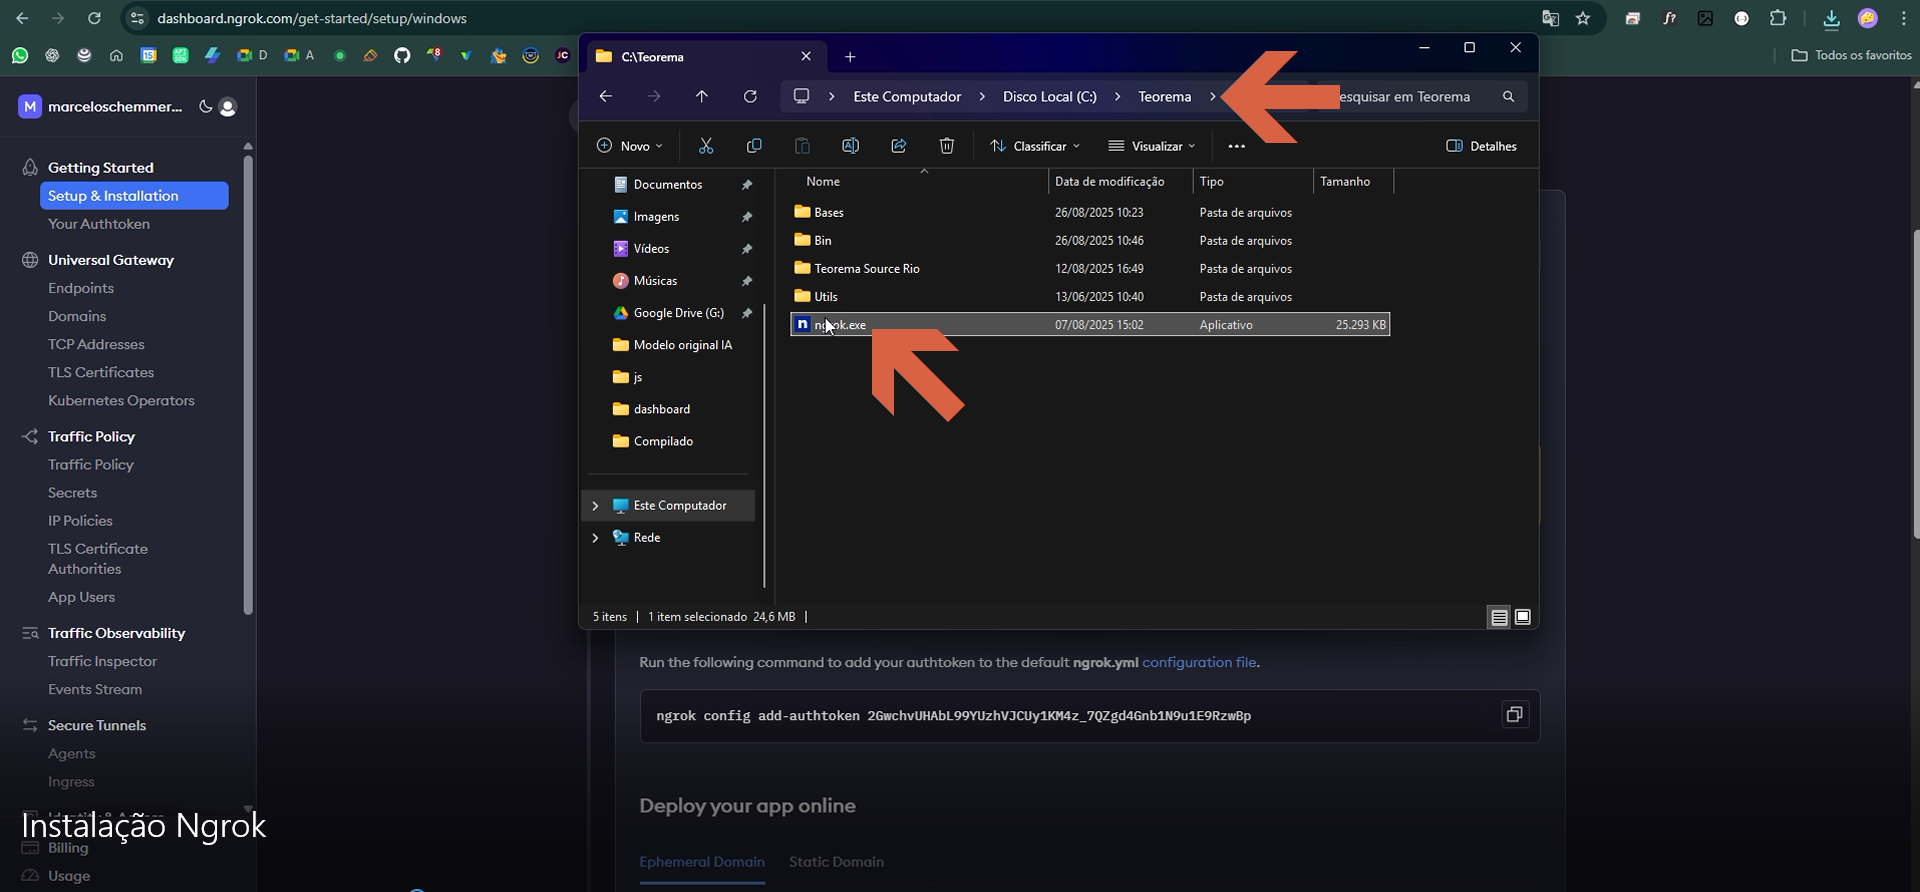1920x892 pixels.
Task: Click the Chrome address bar URL
Action: 312,18
